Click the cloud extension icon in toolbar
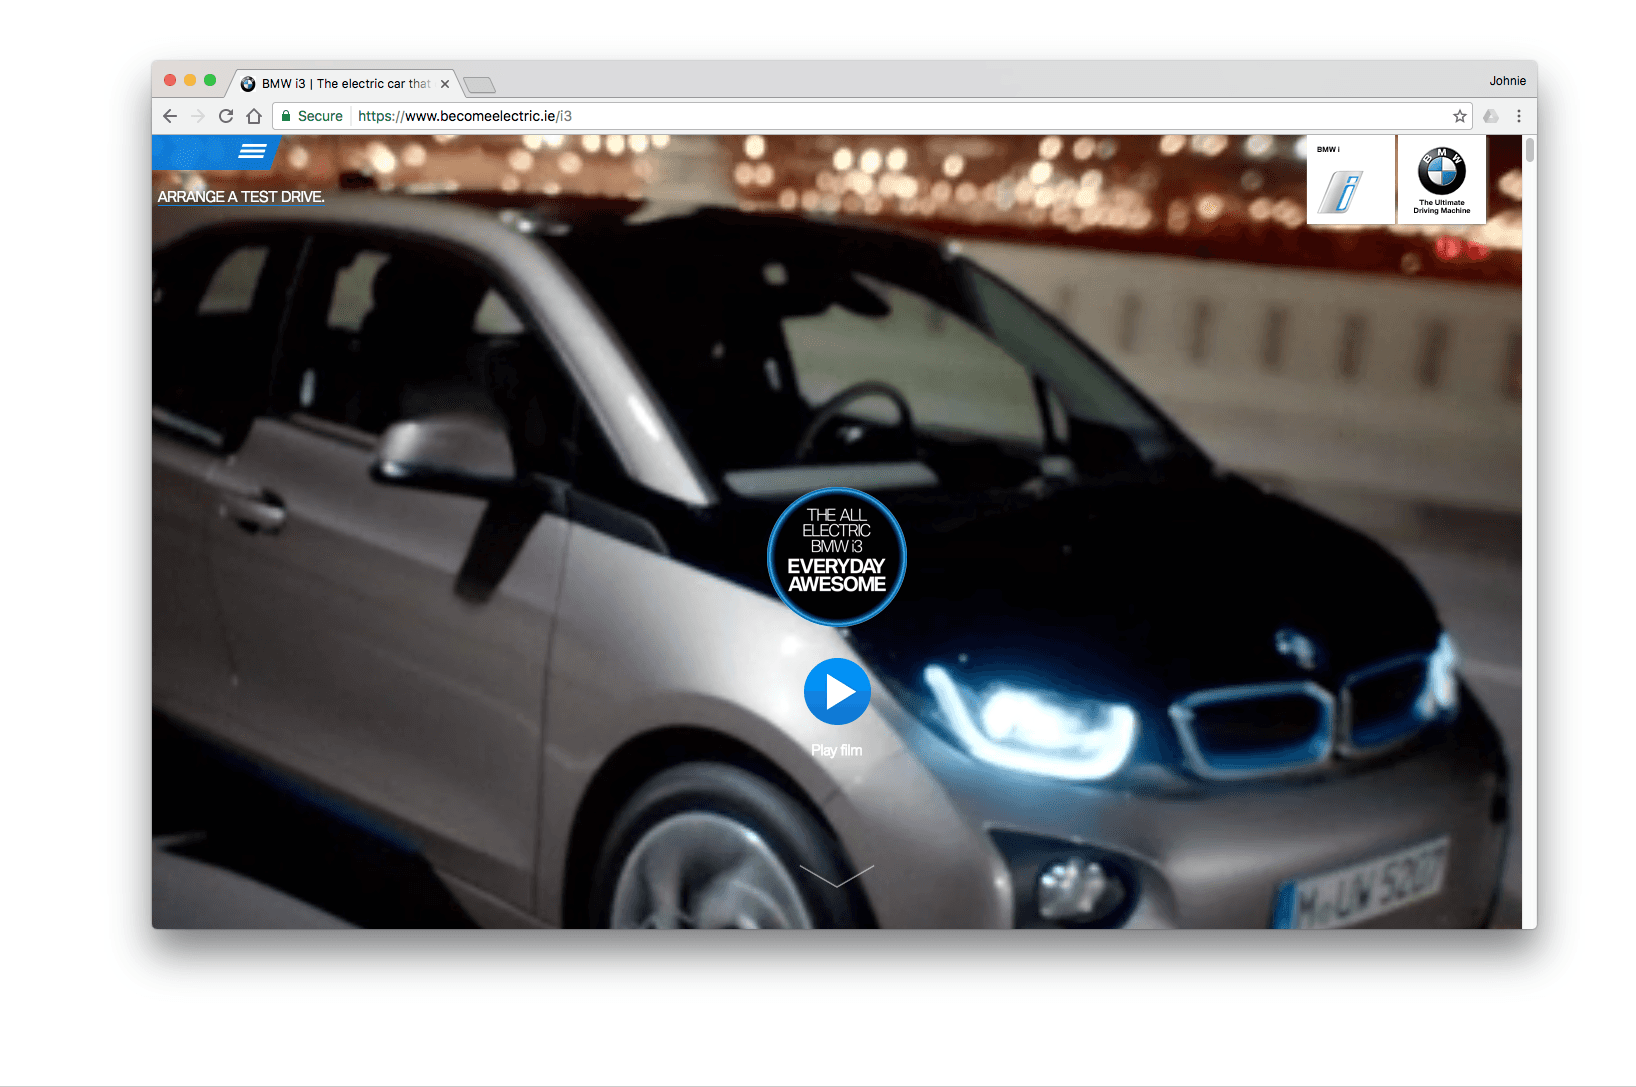This screenshot has width=1636, height=1087. [x=1491, y=116]
